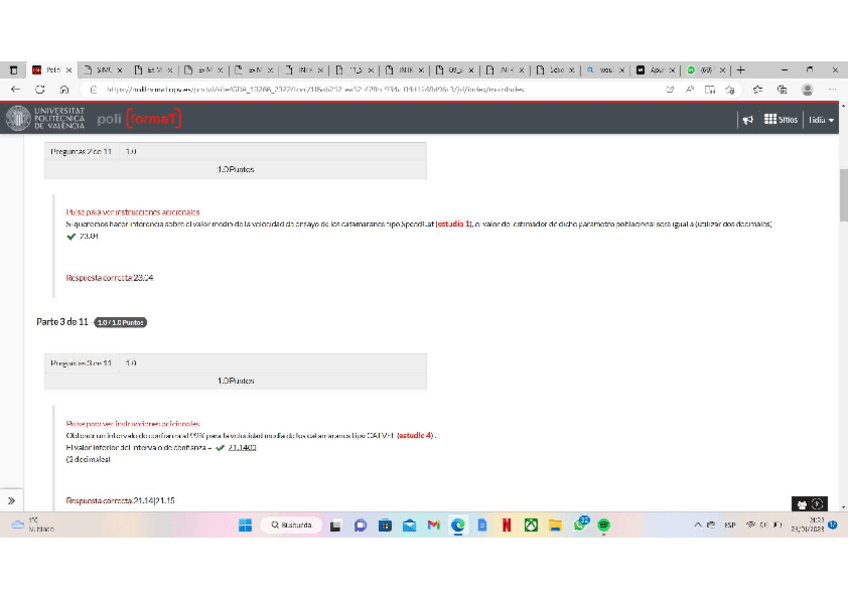The height and width of the screenshot is (599, 848).
Task: Open Microsoft Store from the taskbar
Action: [385, 525]
